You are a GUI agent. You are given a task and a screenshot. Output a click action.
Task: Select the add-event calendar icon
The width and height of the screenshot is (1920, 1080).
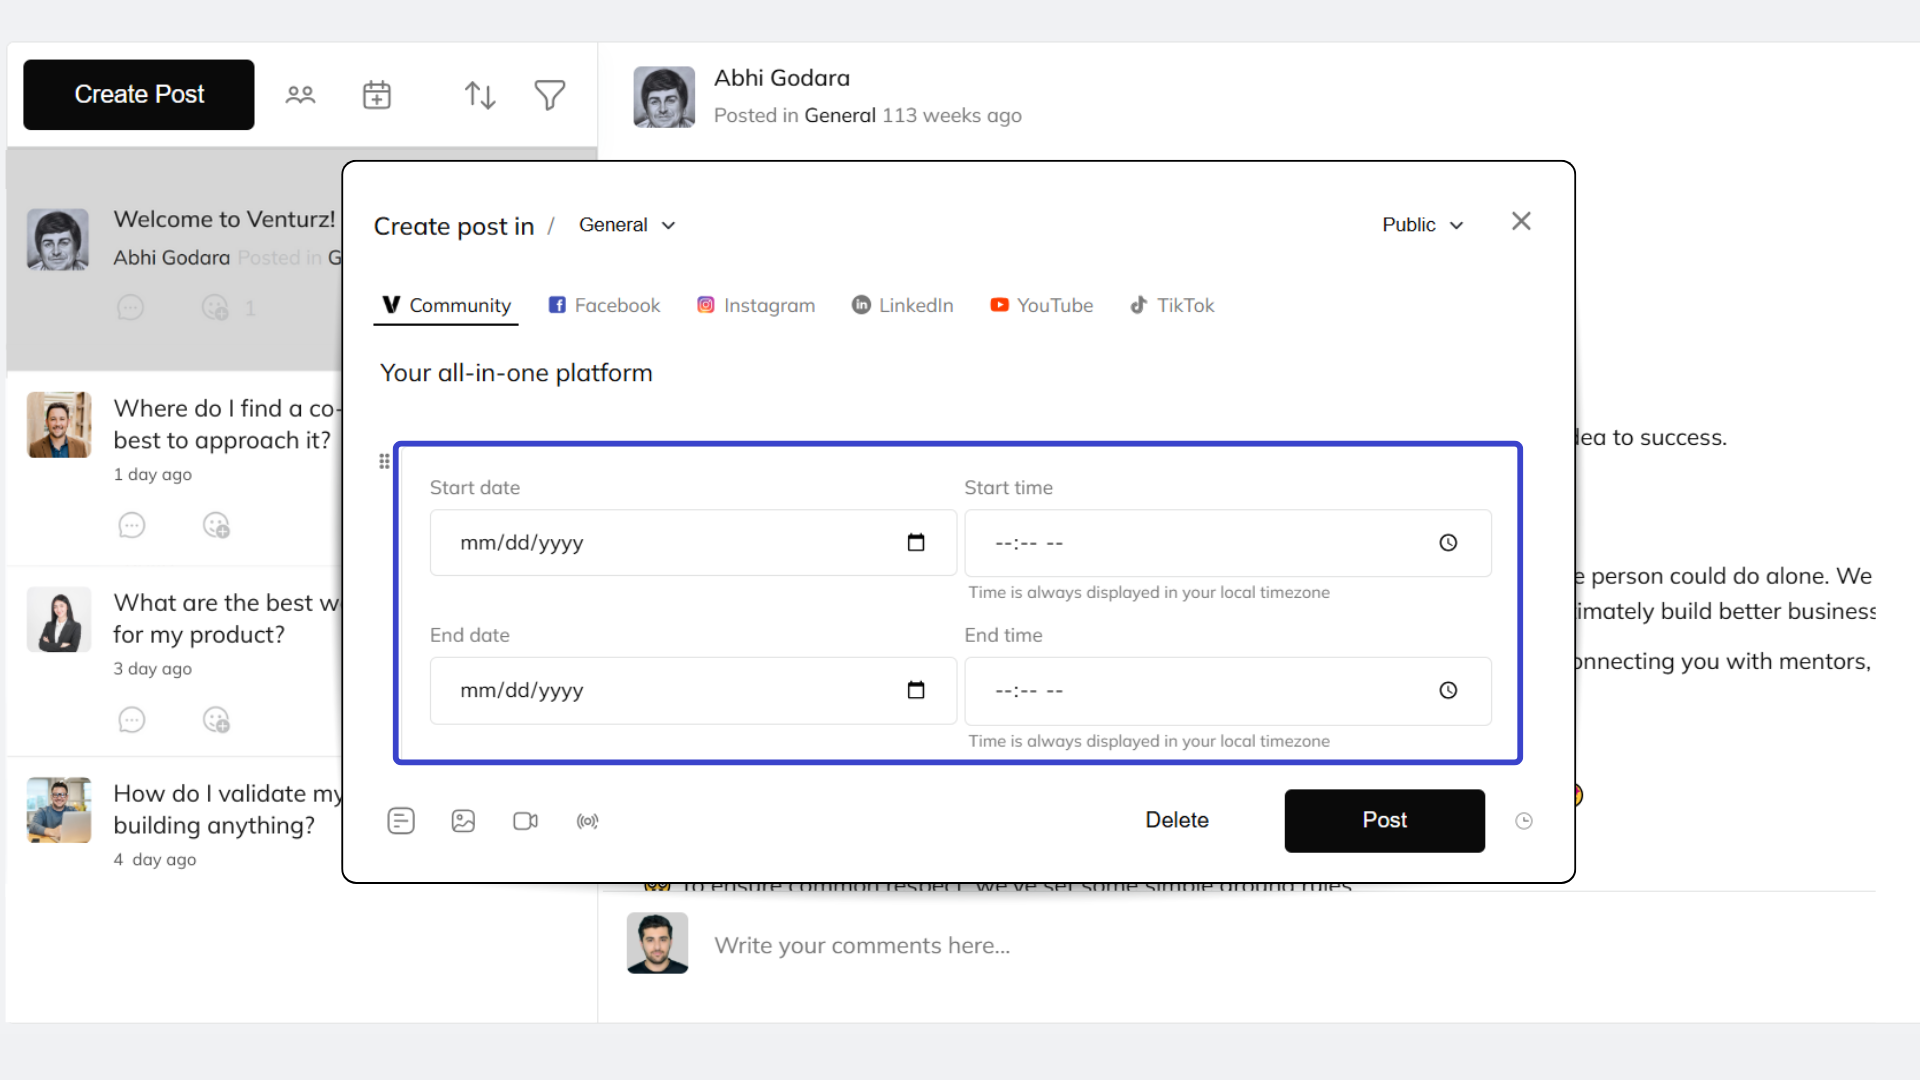[x=376, y=94]
